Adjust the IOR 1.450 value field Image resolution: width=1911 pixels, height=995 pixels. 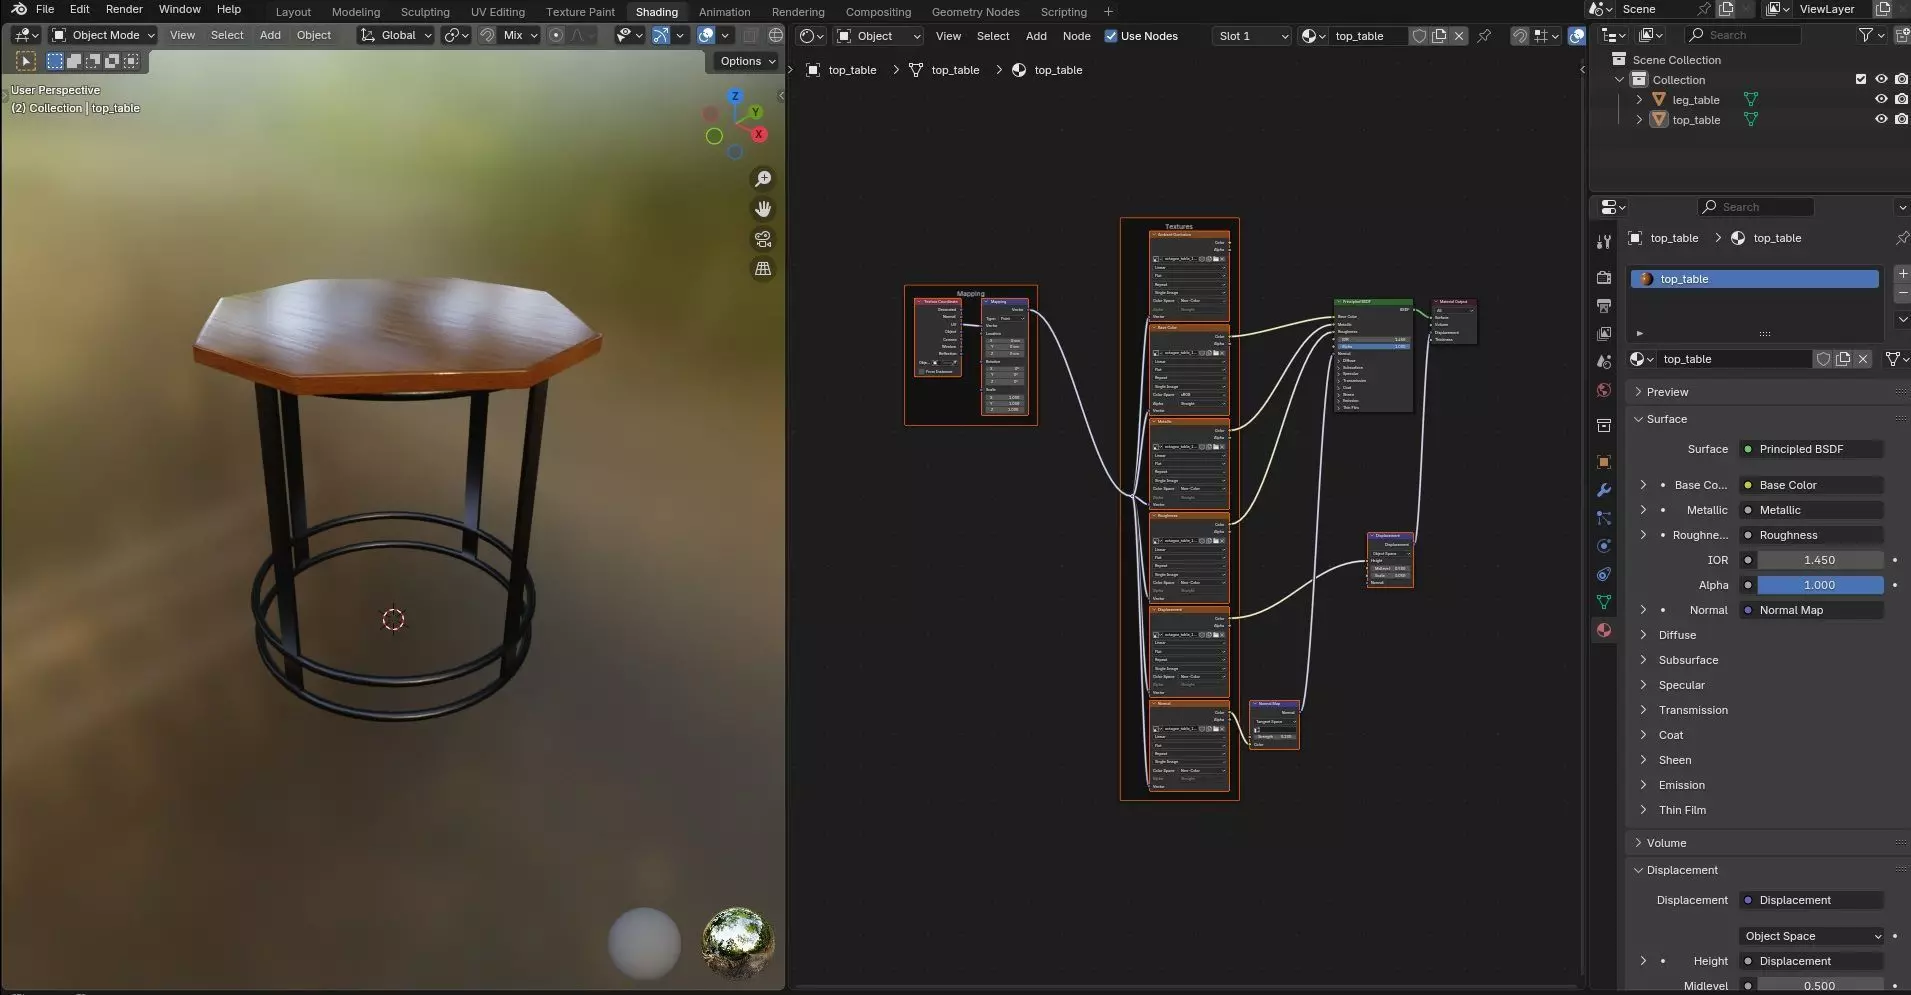[1820, 560]
